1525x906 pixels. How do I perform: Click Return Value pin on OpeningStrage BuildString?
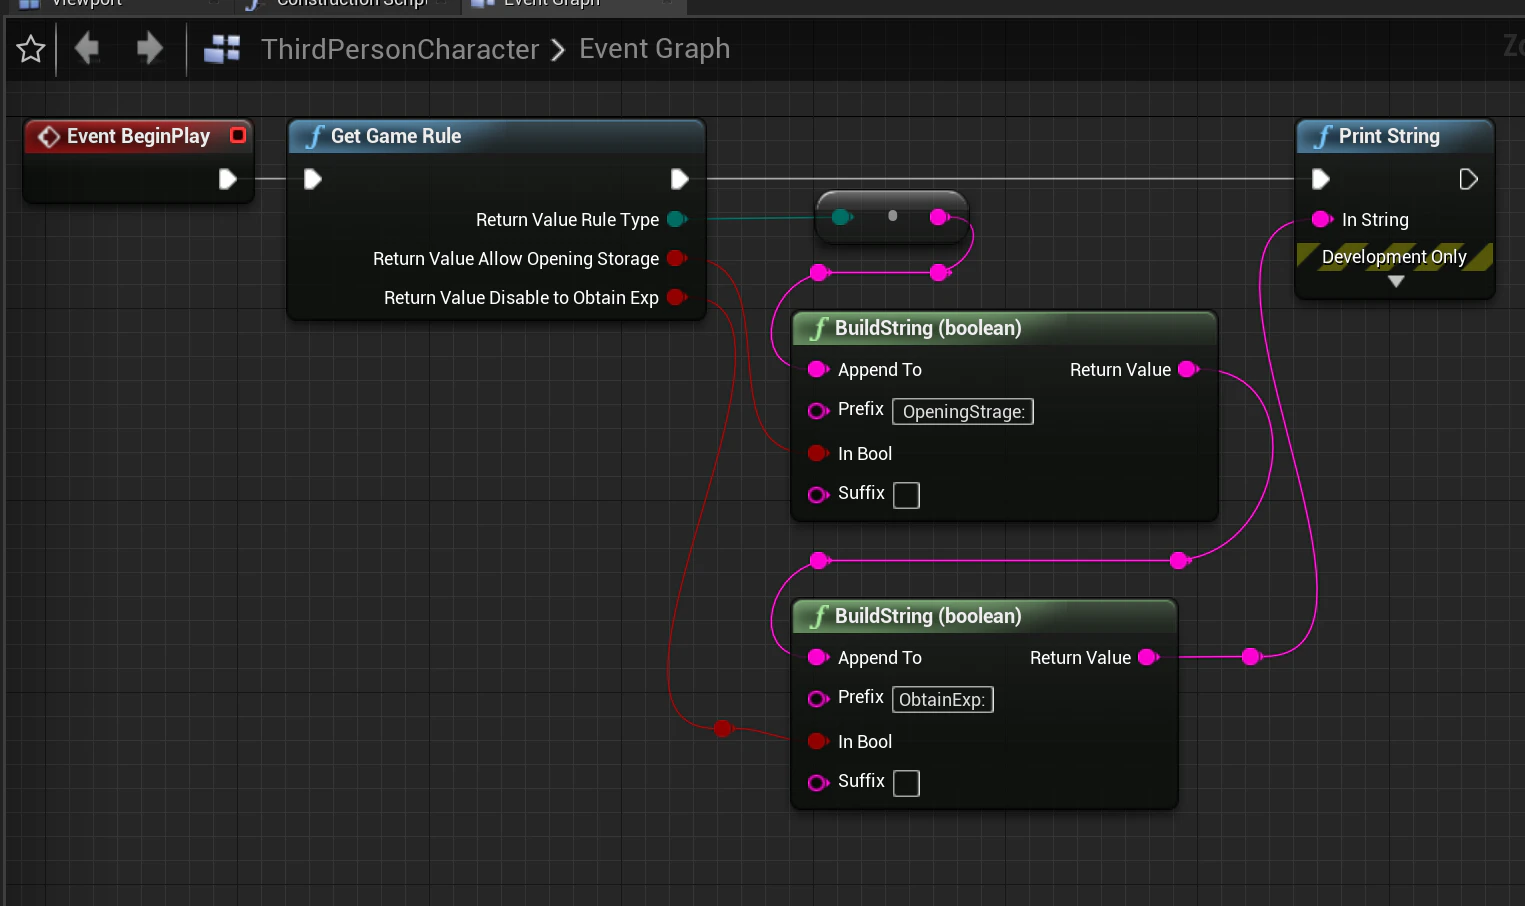tap(1188, 369)
